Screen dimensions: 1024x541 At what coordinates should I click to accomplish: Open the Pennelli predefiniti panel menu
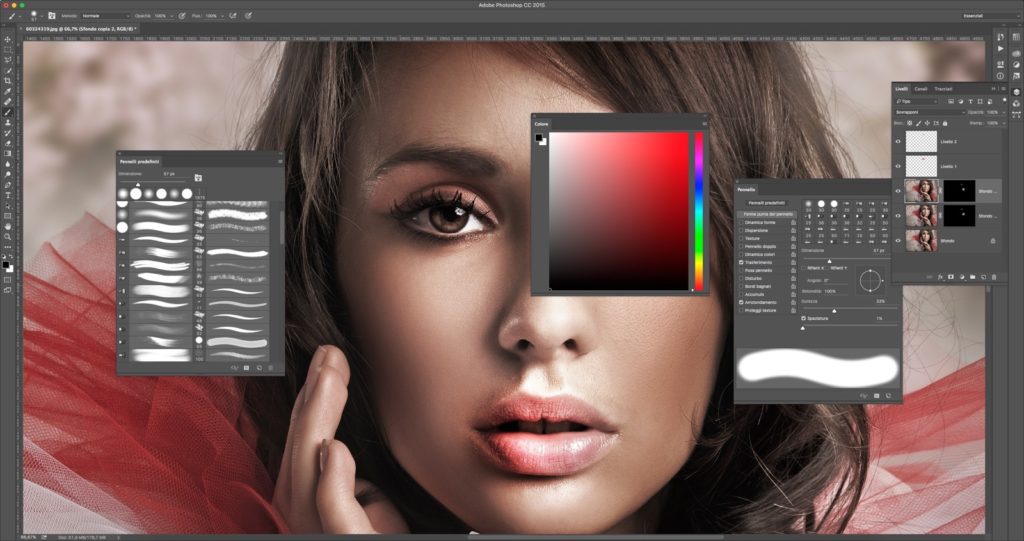pos(280,161)
